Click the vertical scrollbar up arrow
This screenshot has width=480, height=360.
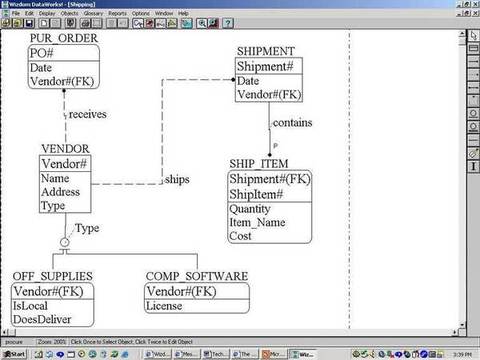coord(462,33)
